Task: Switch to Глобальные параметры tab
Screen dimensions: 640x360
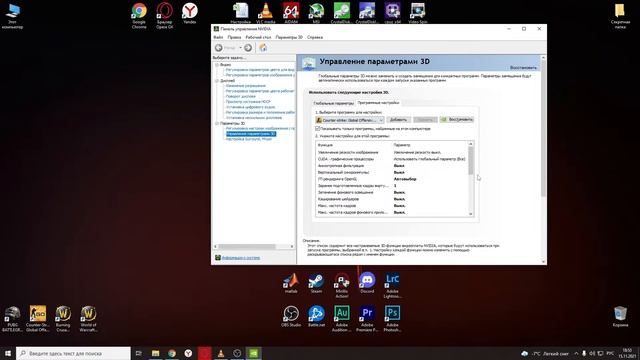Action: coord(333,103)
